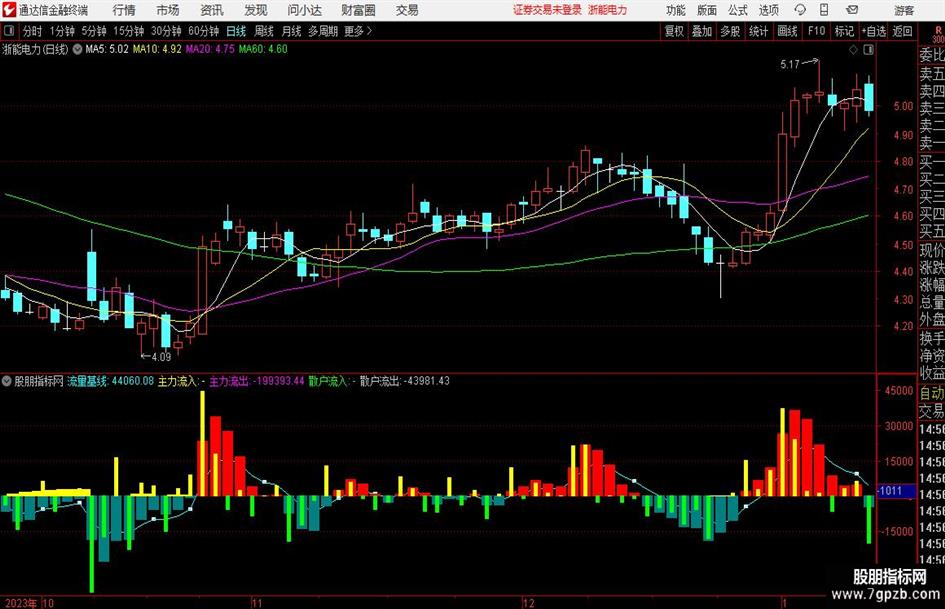This screenshot has height=609, width=945.
Task: Click the MA60: 4.60 indicator label
Action: tap(263, 49)
